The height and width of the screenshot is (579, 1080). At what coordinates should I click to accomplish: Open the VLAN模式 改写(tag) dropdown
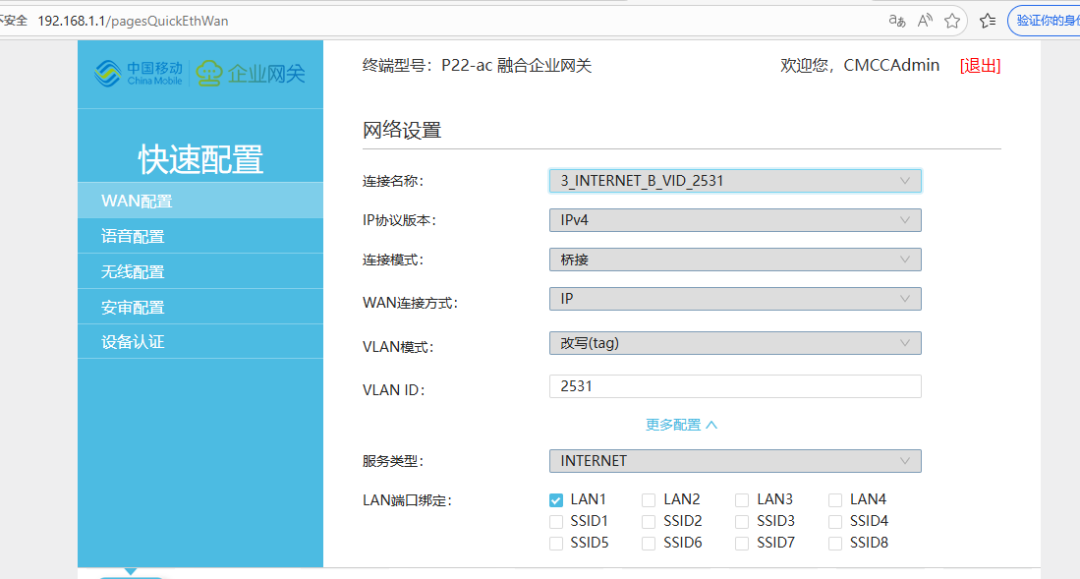click(x=735, y=343)
